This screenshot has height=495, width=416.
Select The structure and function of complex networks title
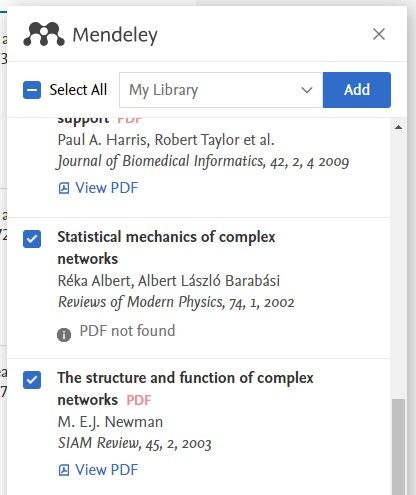coord(185,389)
